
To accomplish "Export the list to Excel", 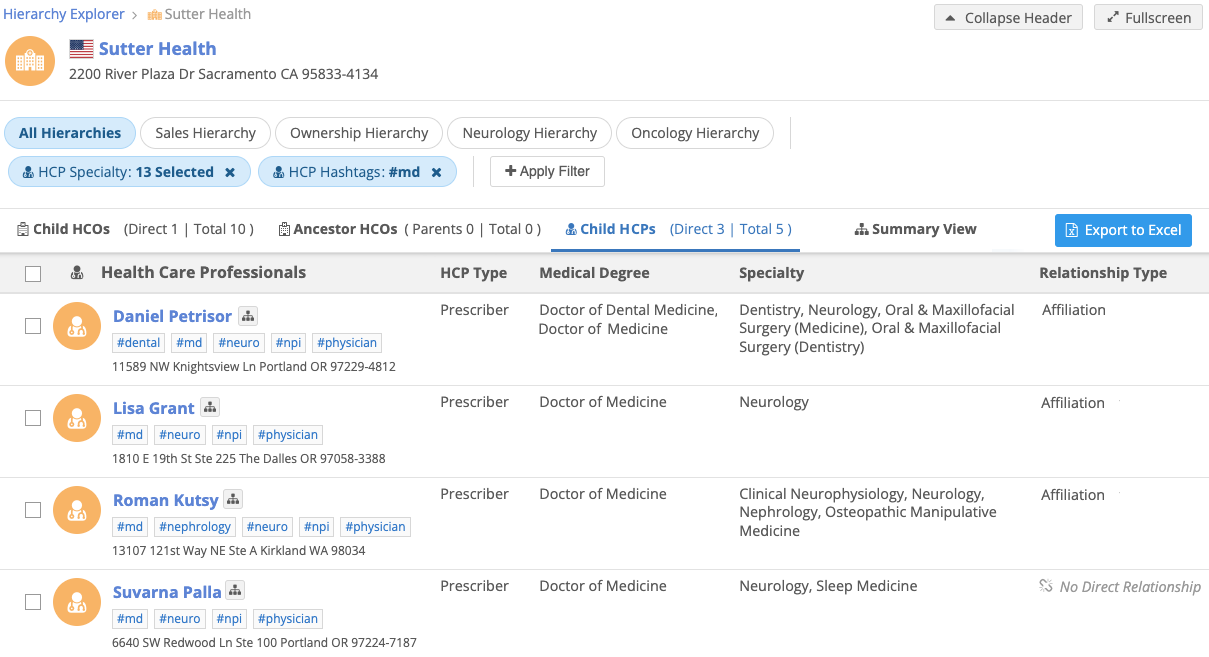I will 1123,230.
